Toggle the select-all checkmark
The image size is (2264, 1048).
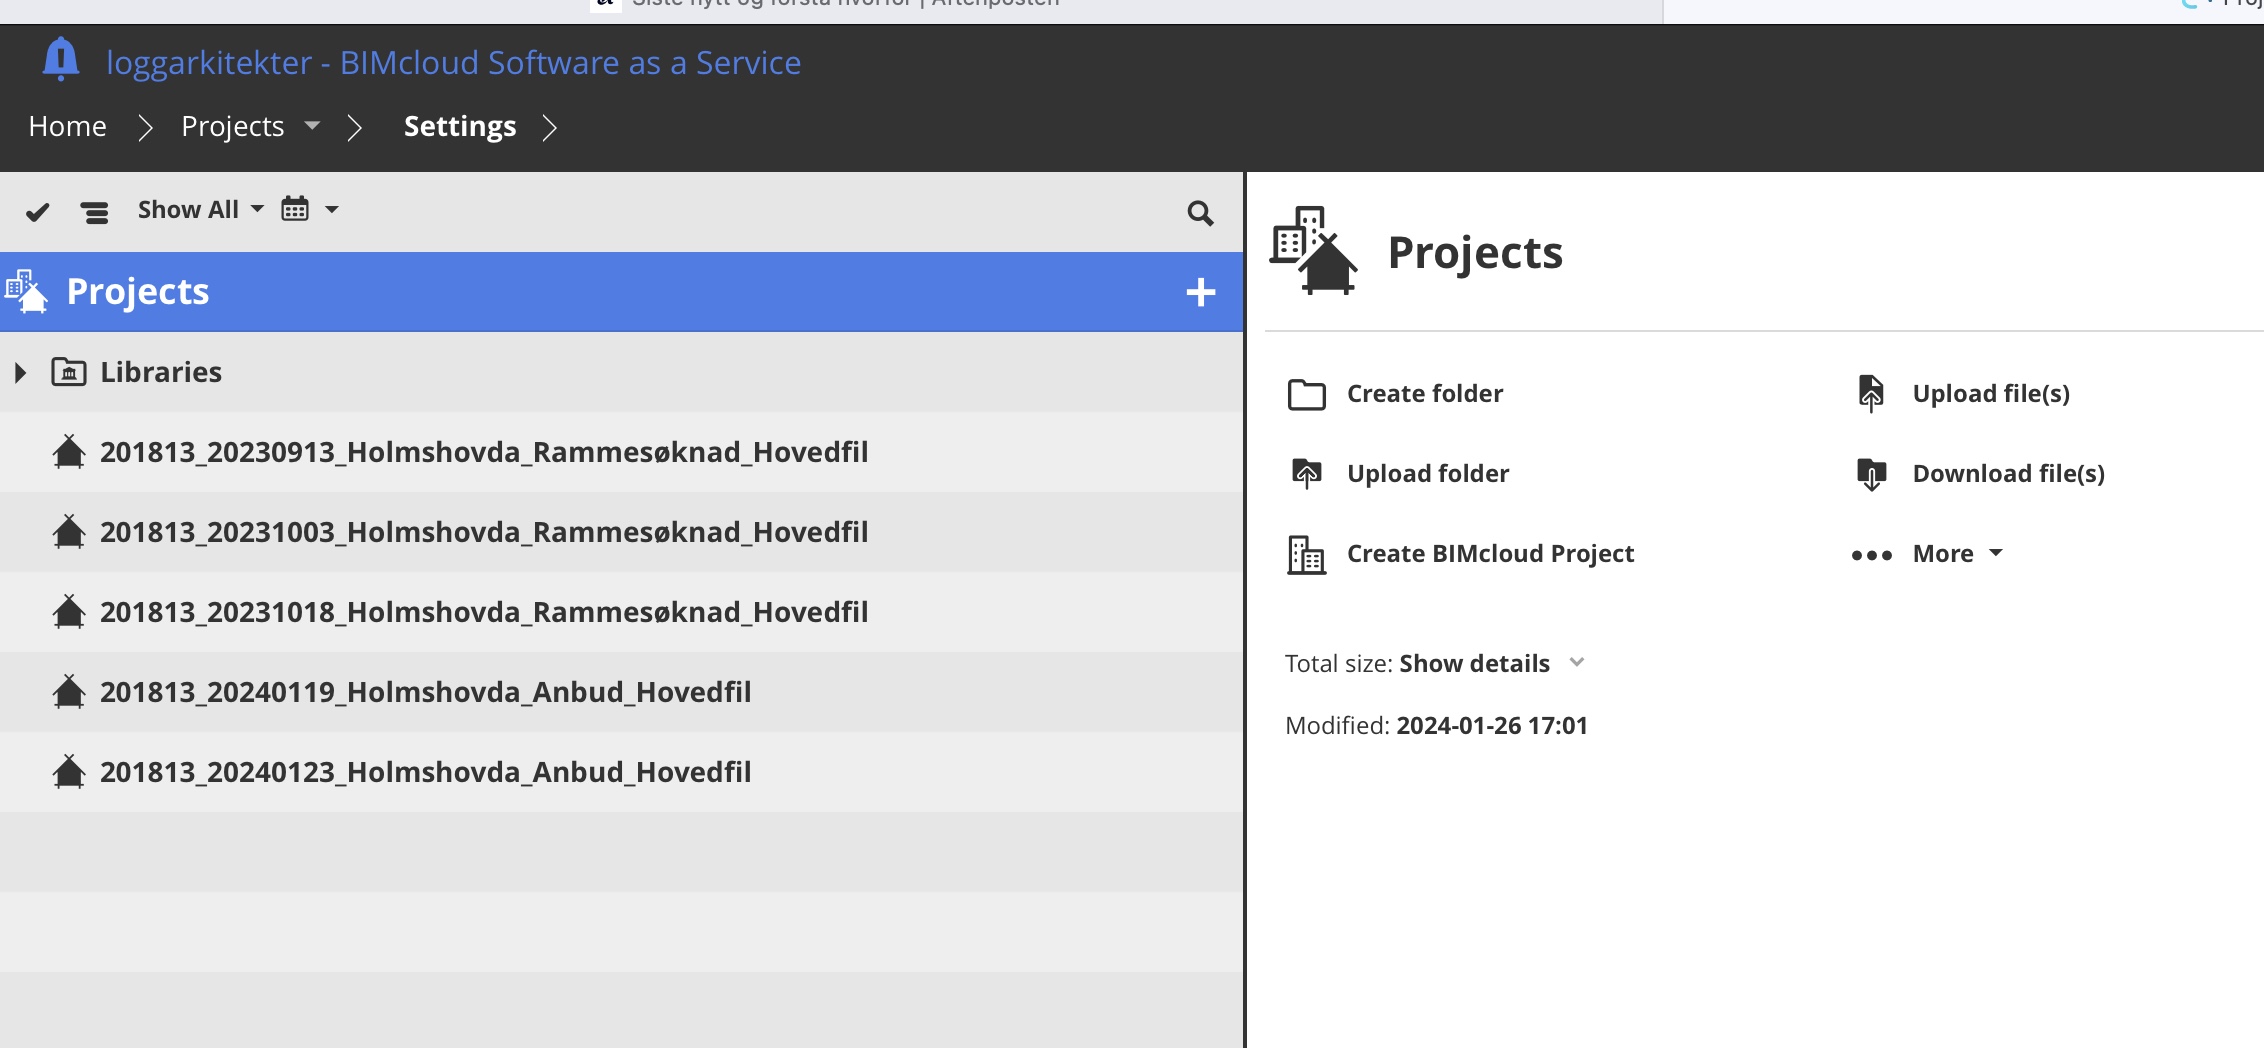pyautogui.click(x=37, y=212)
